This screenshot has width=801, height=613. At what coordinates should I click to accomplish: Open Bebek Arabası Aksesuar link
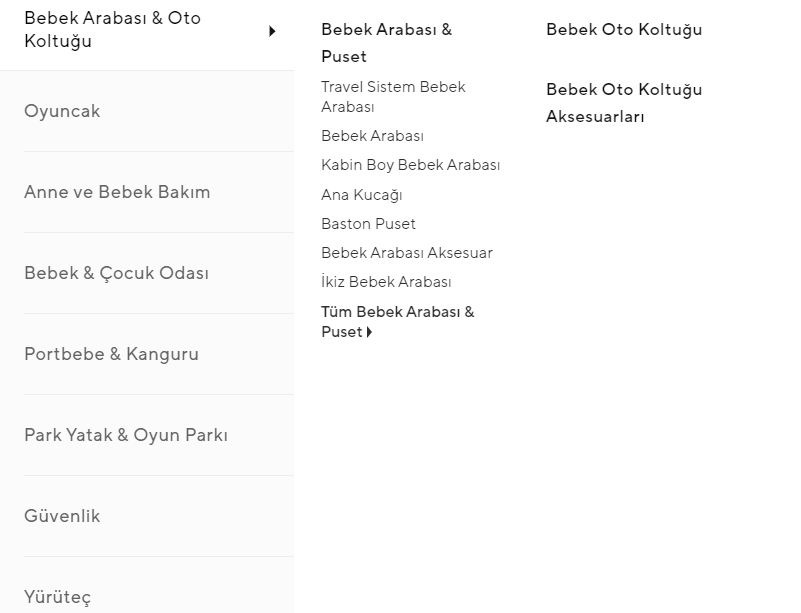(406, 253)
